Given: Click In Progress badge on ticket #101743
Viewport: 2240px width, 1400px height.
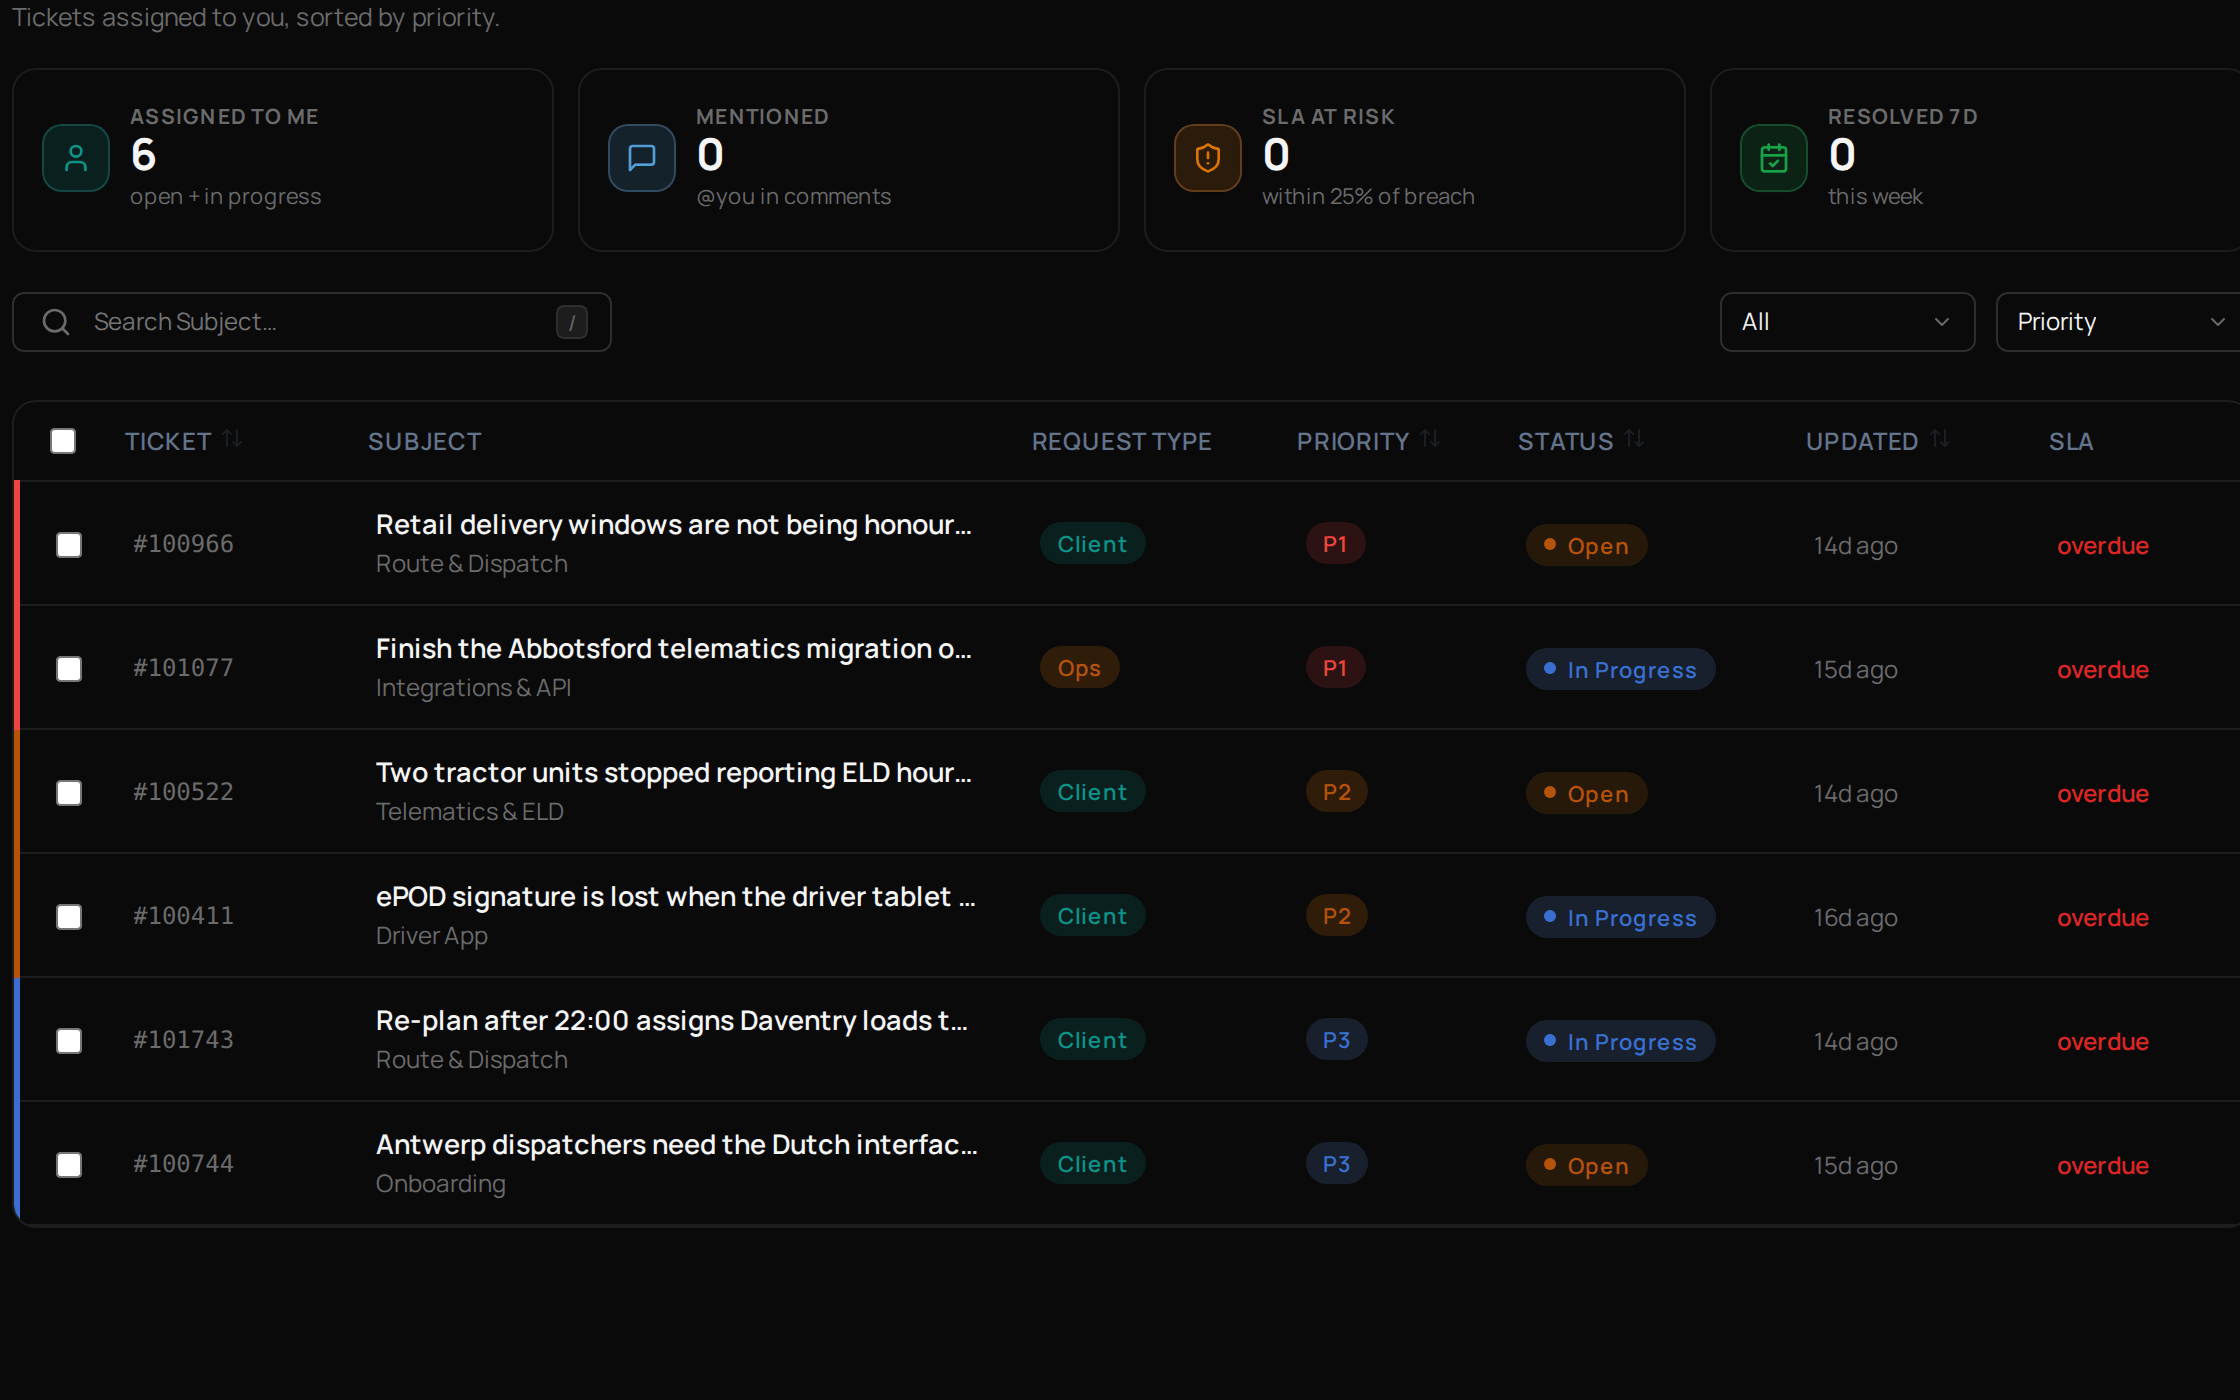Looking at the screenshot, I should point(1620,1042).
